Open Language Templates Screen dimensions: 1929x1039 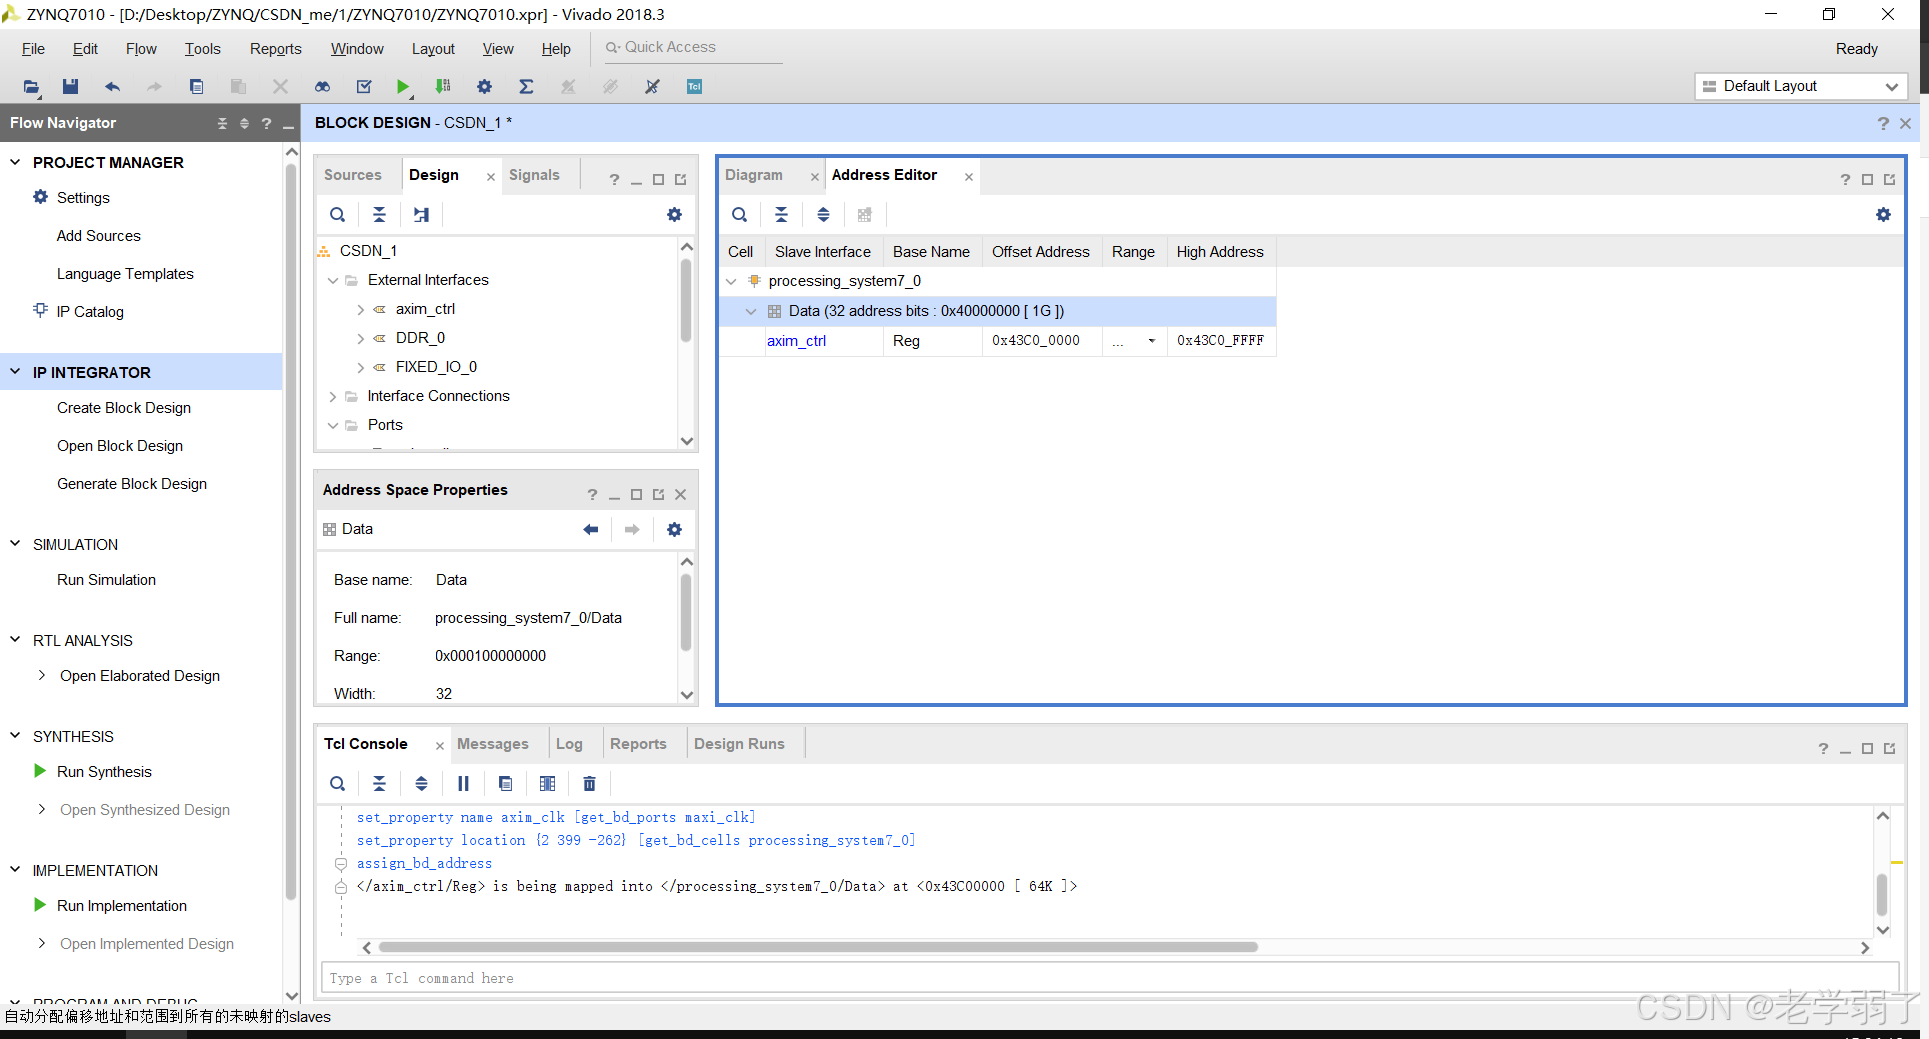[125, 274]
